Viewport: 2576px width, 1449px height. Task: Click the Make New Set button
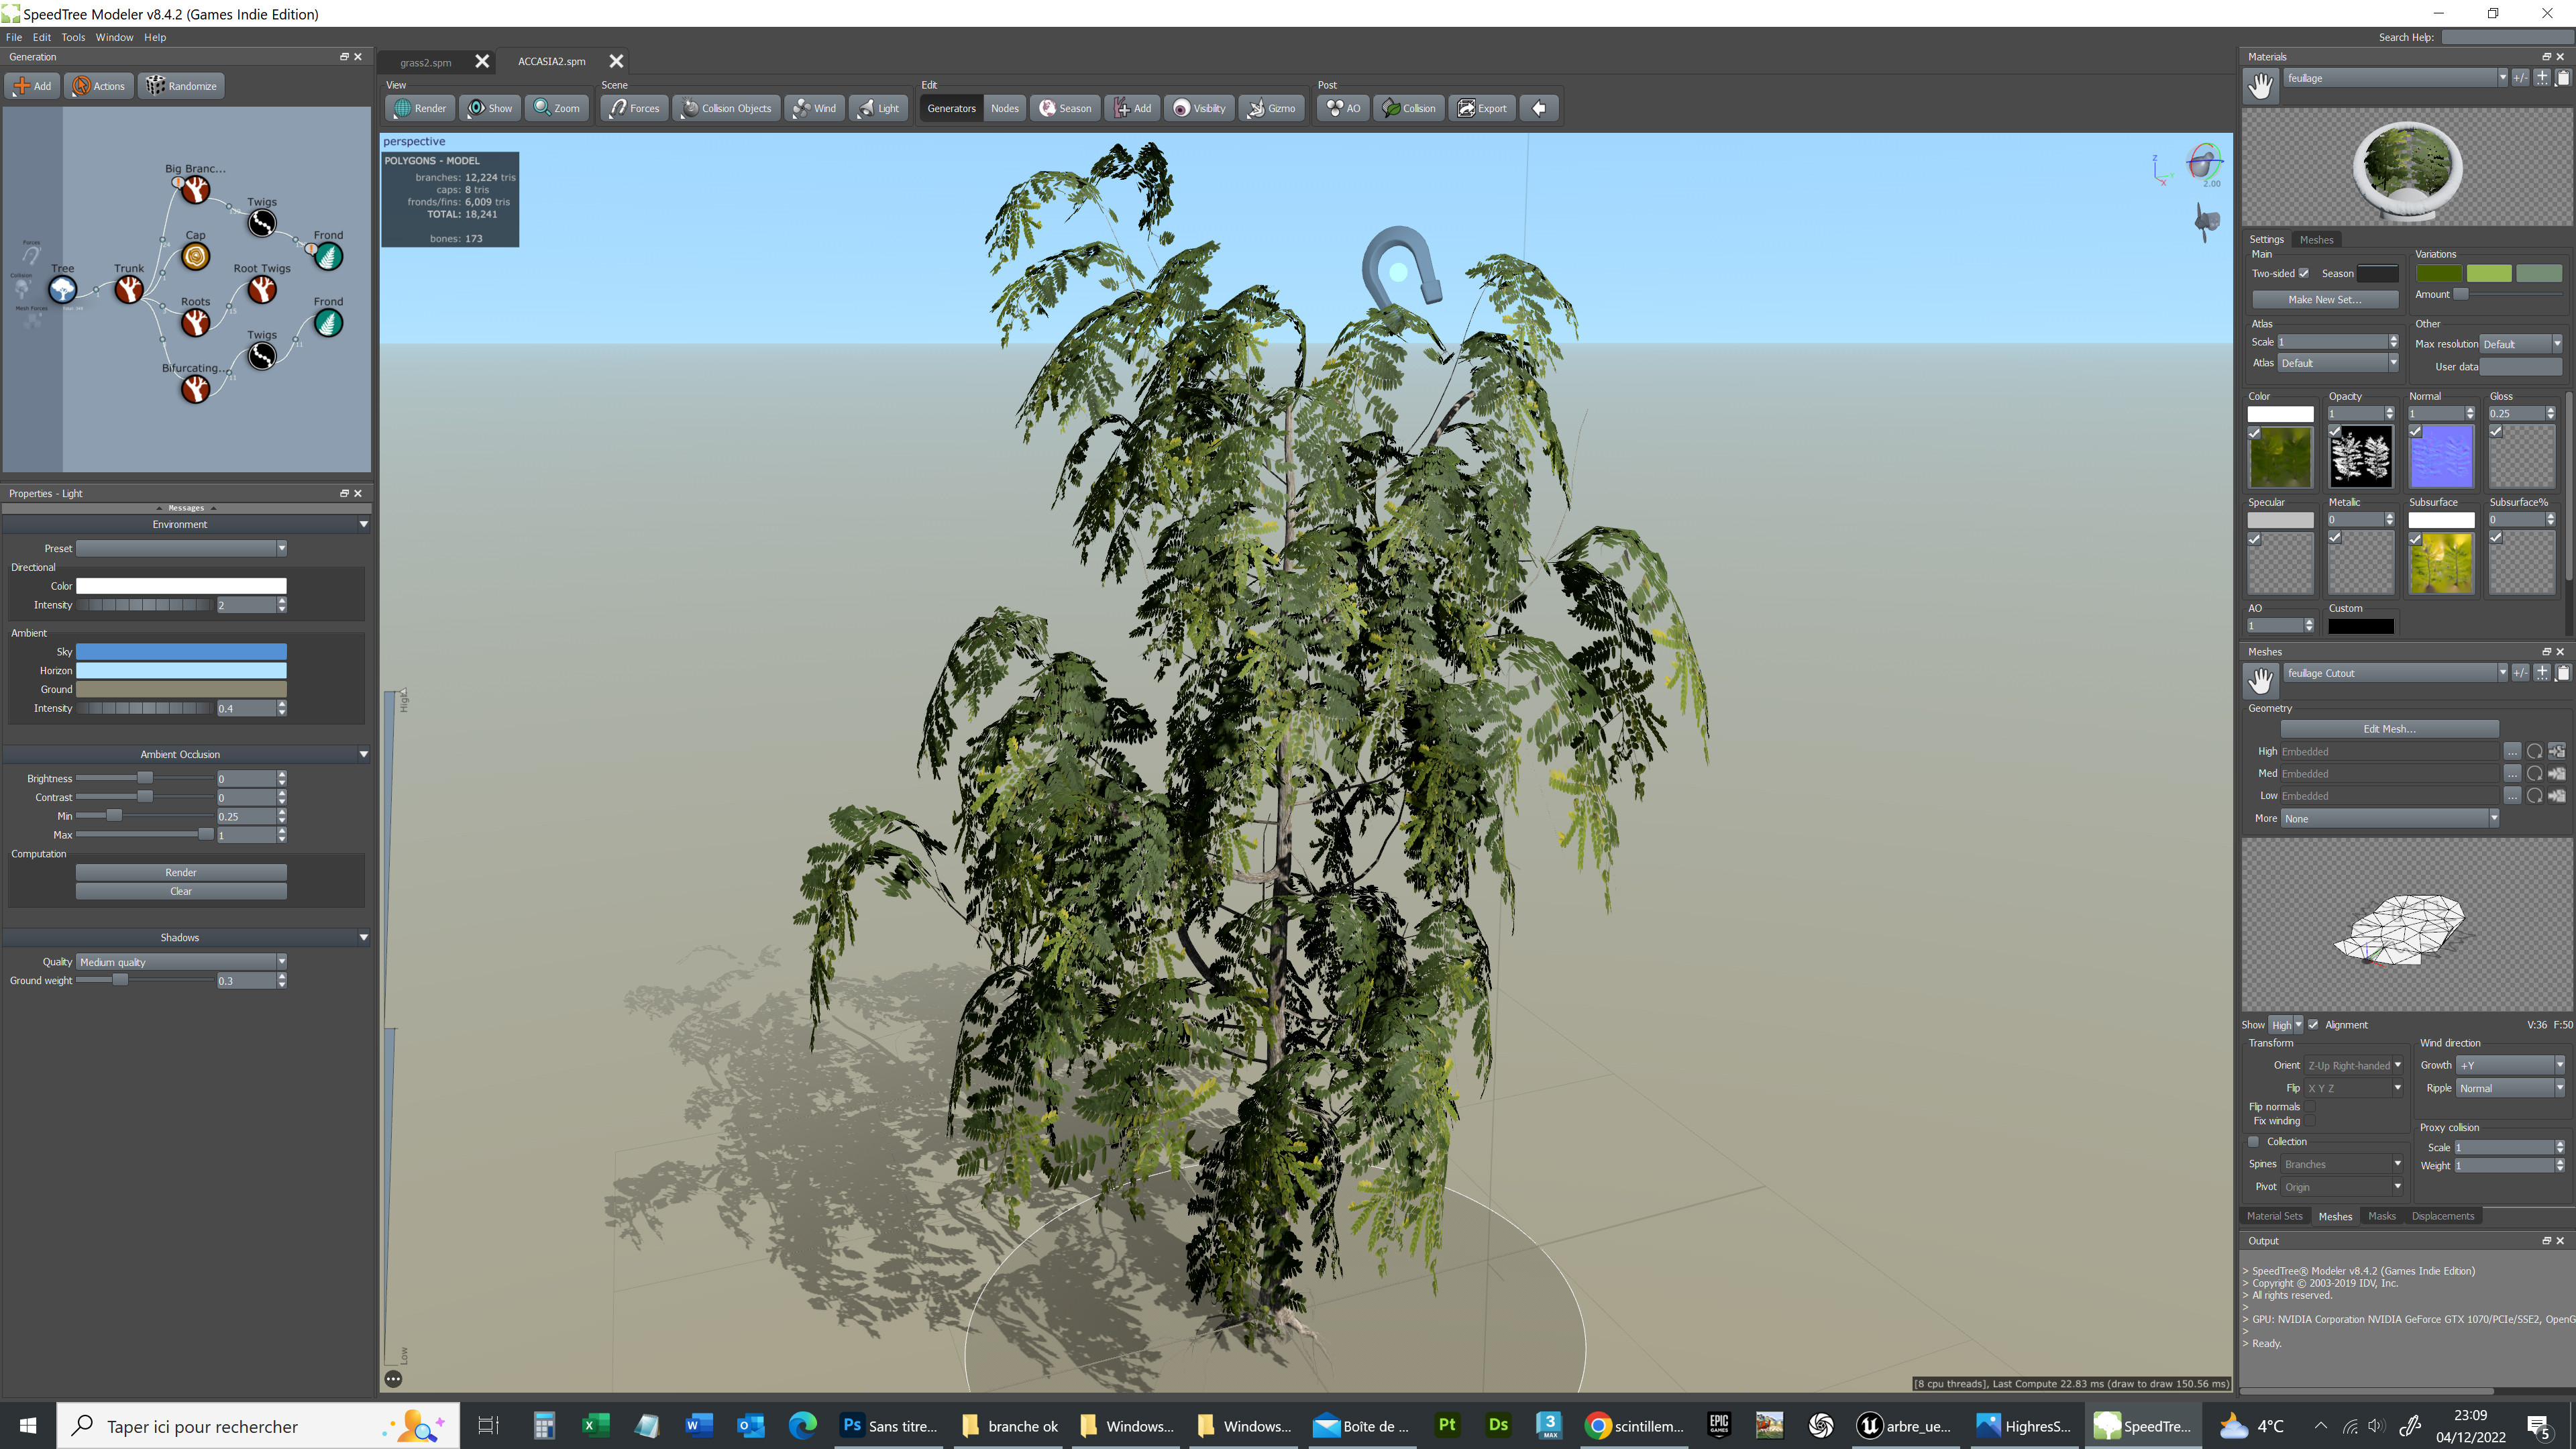pyautogui.click(x=2324, y=299)
